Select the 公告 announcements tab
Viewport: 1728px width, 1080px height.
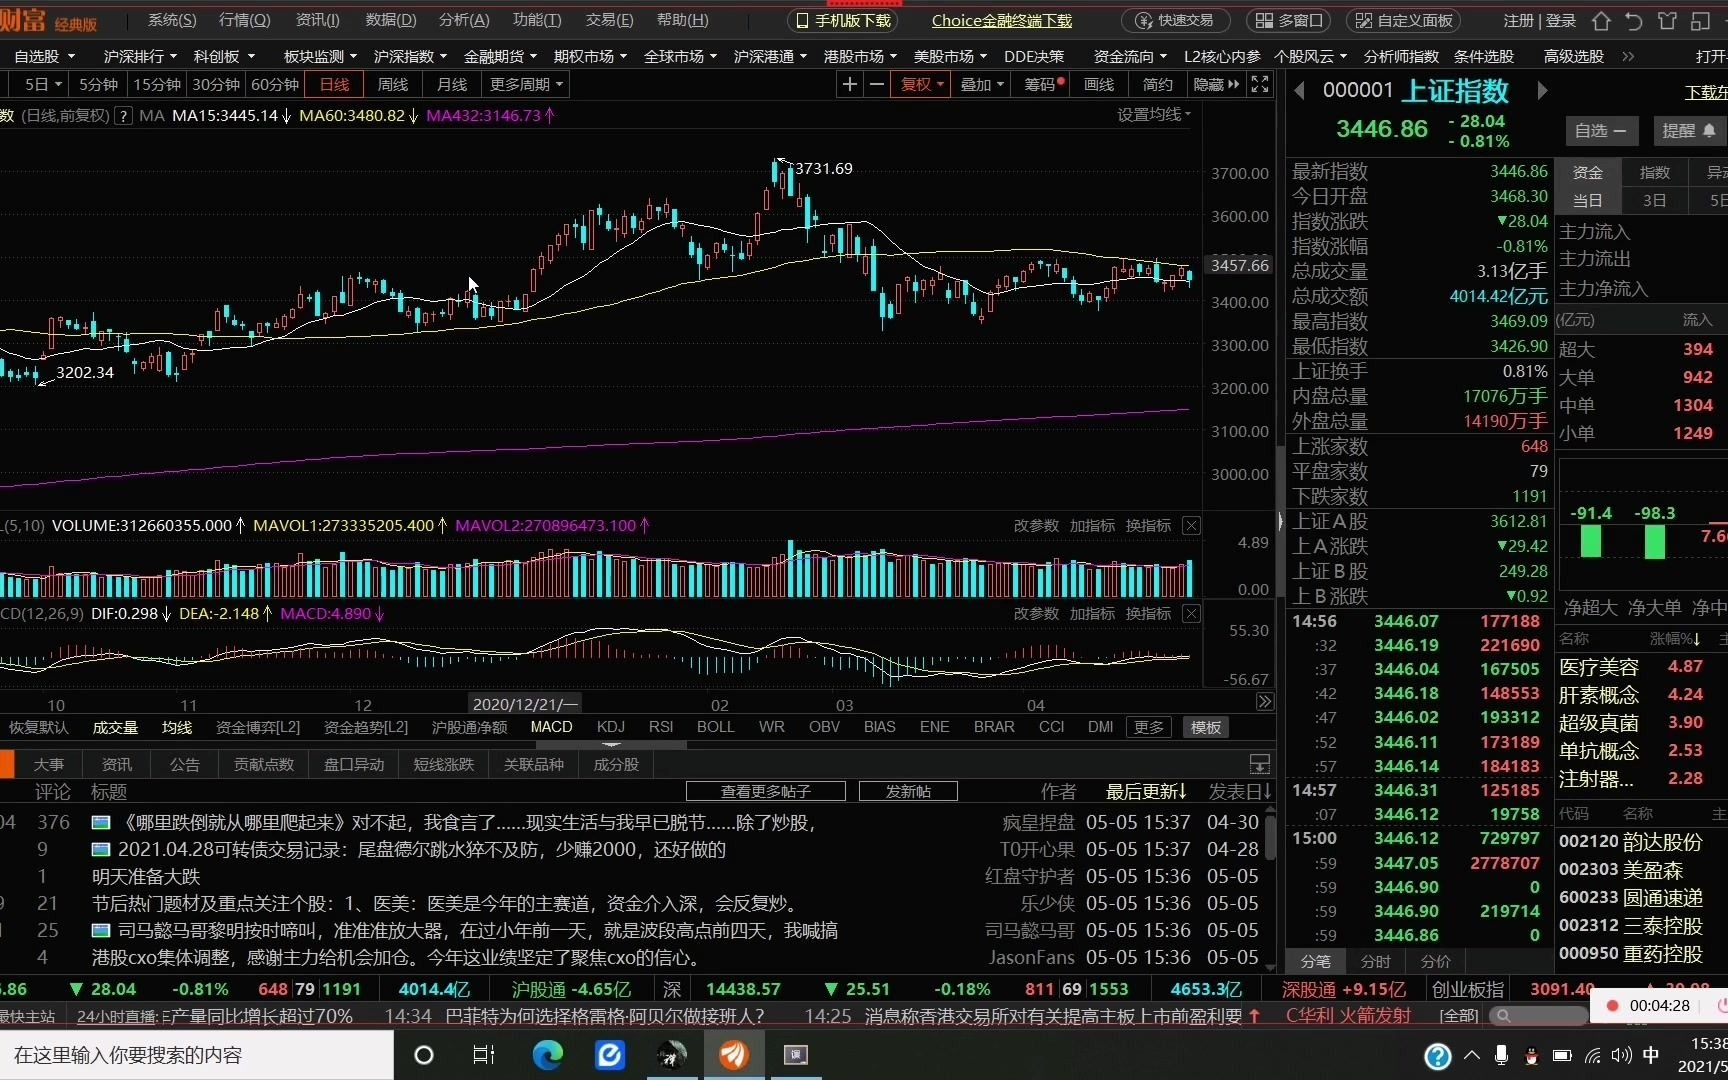(185, 765)
